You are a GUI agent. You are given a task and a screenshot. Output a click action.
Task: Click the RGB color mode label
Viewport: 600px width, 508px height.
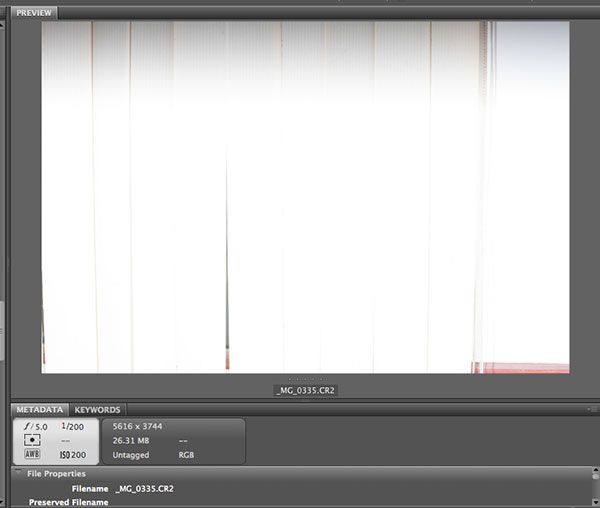pyautogui.click(x=188, y=455)
